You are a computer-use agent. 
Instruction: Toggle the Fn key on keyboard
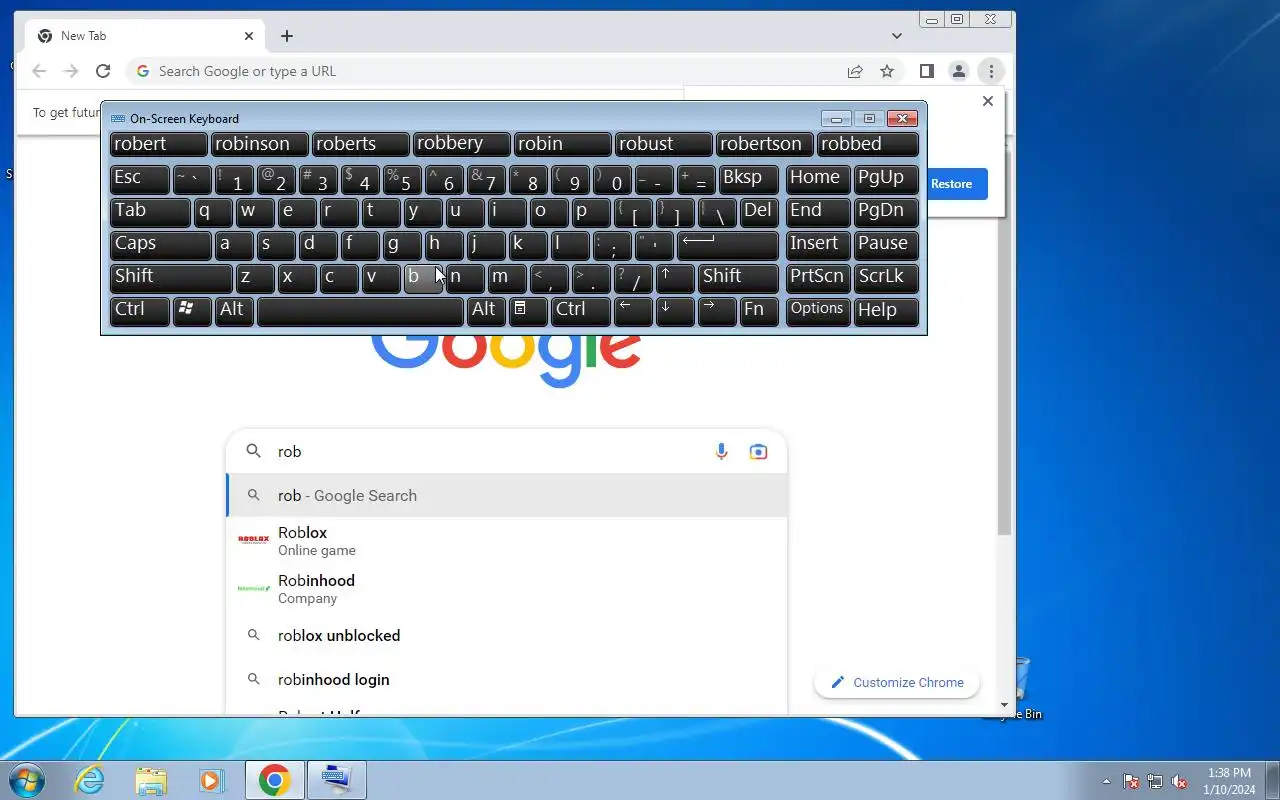point(759,310)
